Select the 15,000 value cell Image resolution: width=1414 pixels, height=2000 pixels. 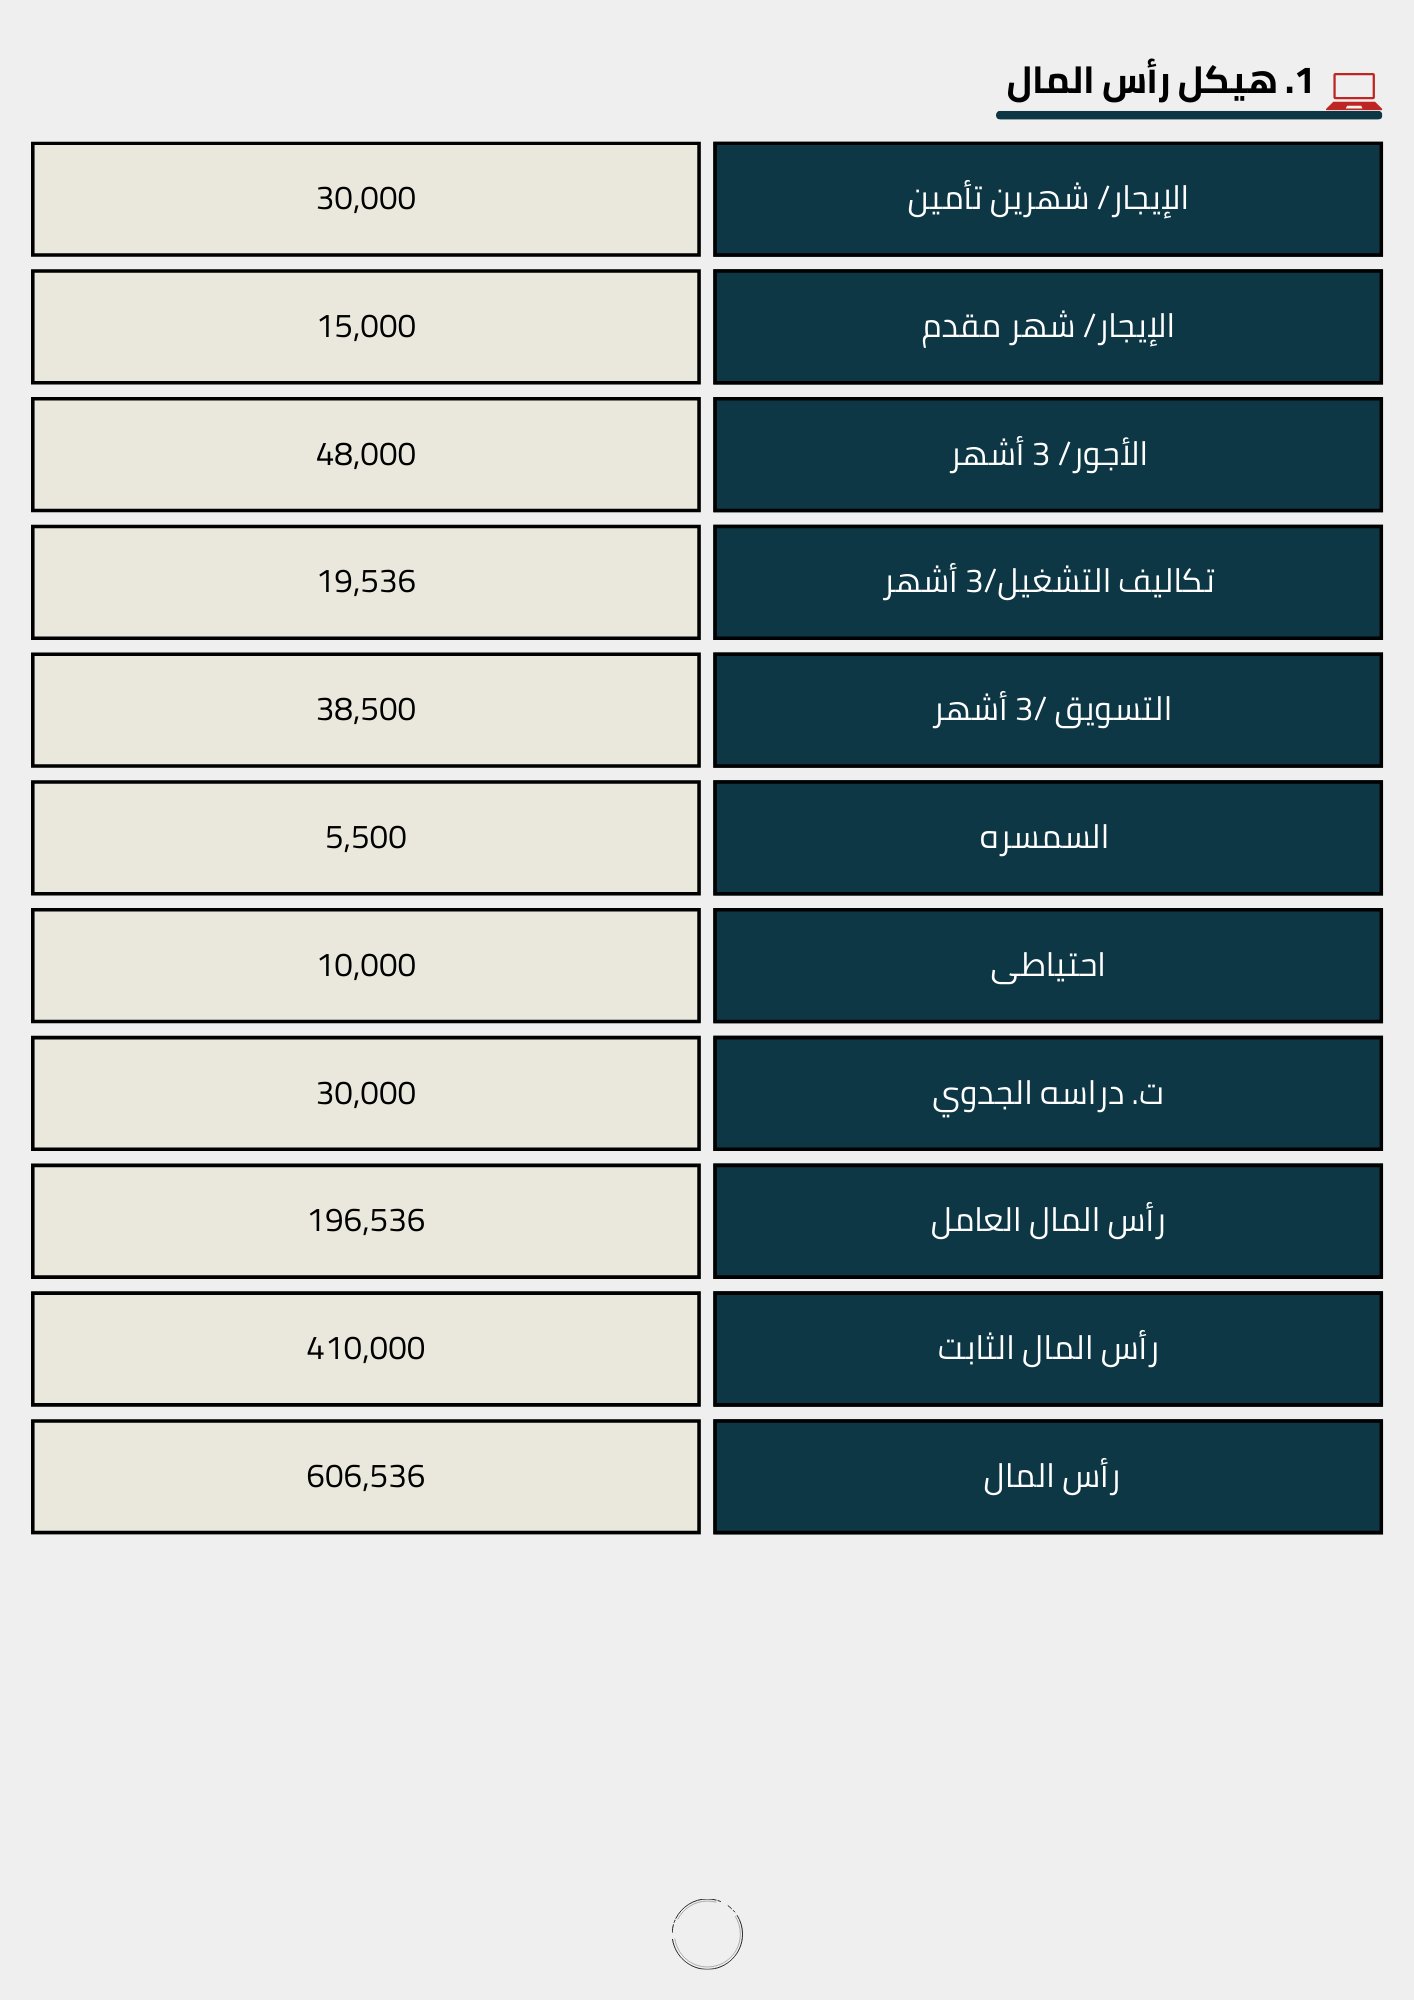click(366, 327)
